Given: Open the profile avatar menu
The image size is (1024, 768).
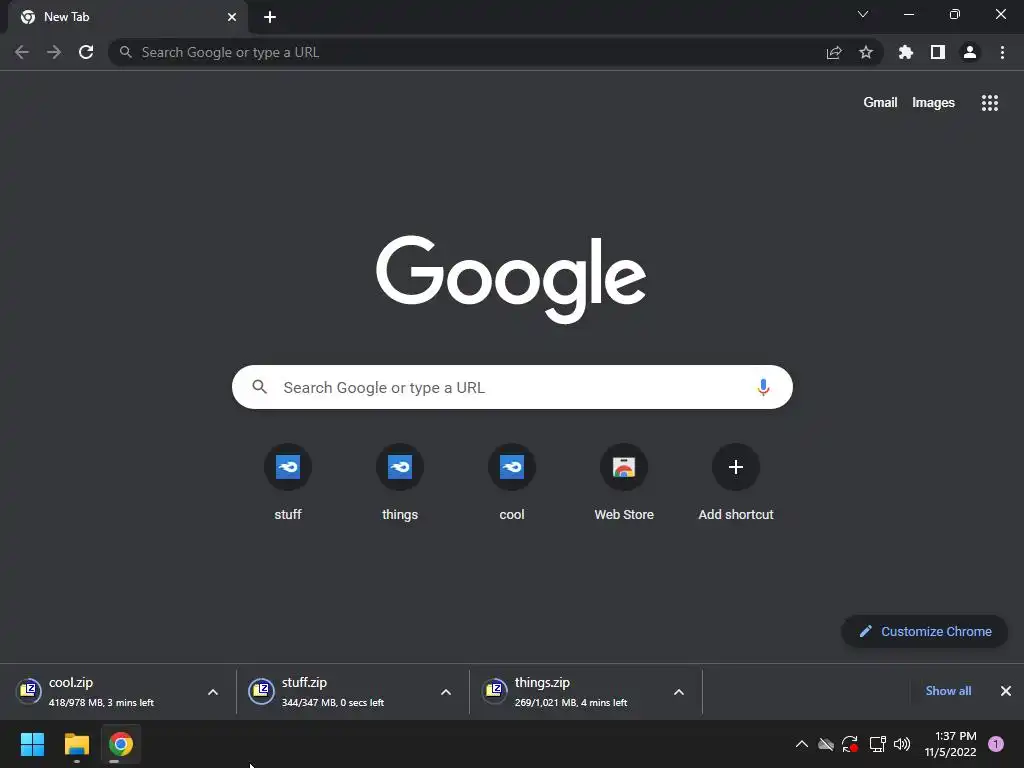Looking at the screenshot, I should (x=970, y=52).
